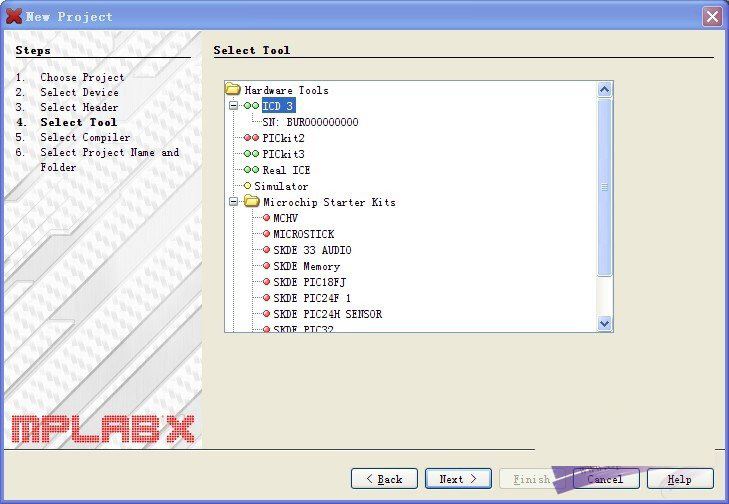
Task: Click step 1 Choose Project text
Action: pyautogui.click(x=82, y=77)
